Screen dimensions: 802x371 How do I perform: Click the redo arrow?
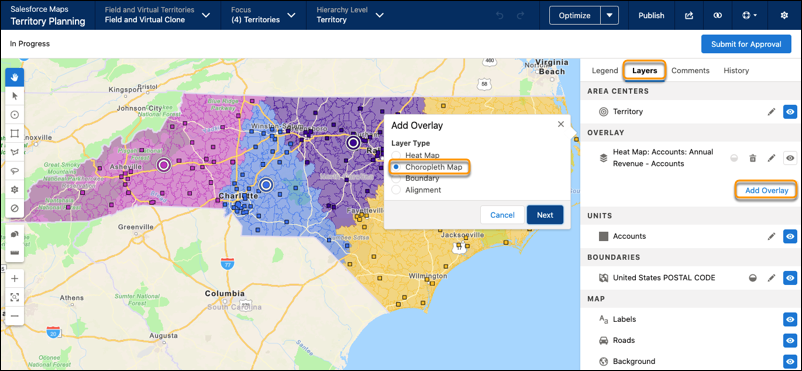click(x=521, y=15)
